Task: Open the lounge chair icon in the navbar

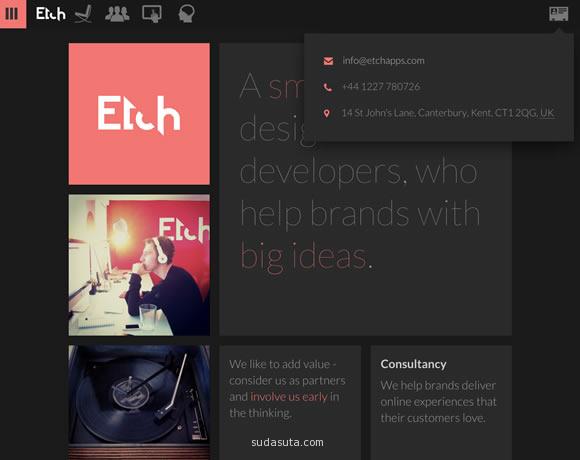Action: pyautogui.click(x=84, y=14)
